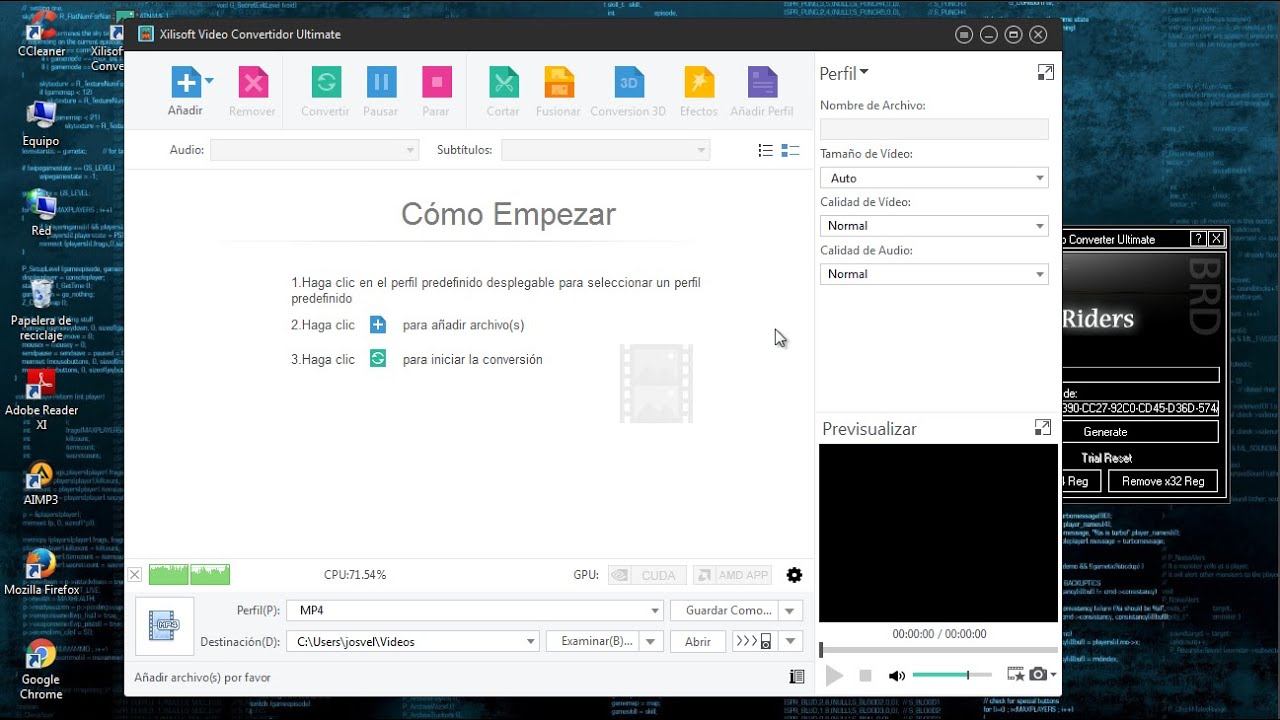Toggle the AMD APP acceleration button

(732, 575)
